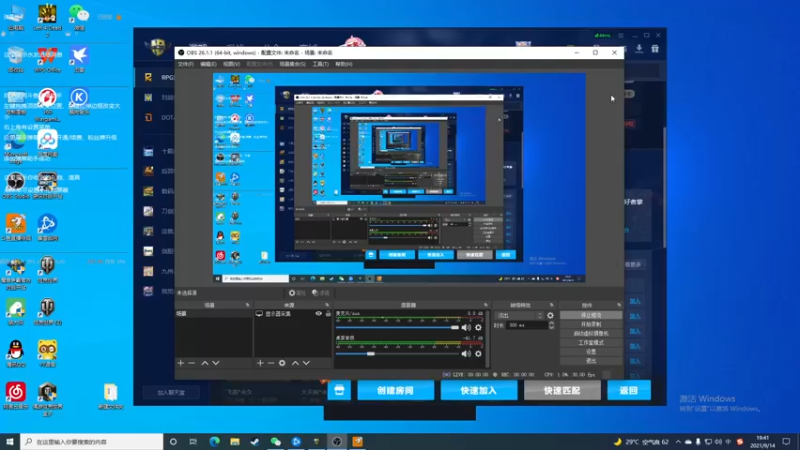Pop out the Audio Mixer dock icon
This screenshot has height=450, width=800.
pyautogui.click(x=486, y=305)
